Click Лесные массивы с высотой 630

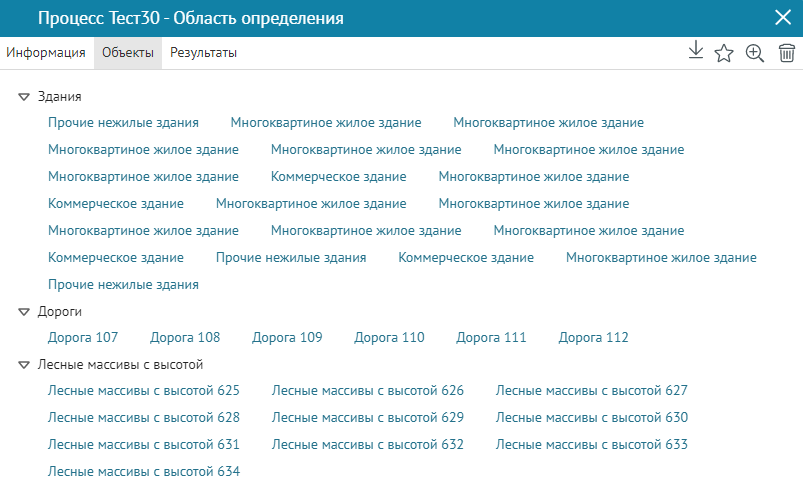(x=592, y=418)
